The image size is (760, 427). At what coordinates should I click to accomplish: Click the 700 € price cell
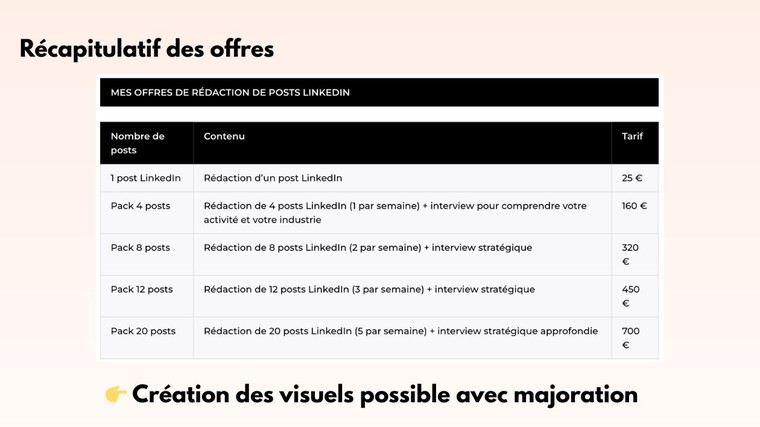point(630,338)
